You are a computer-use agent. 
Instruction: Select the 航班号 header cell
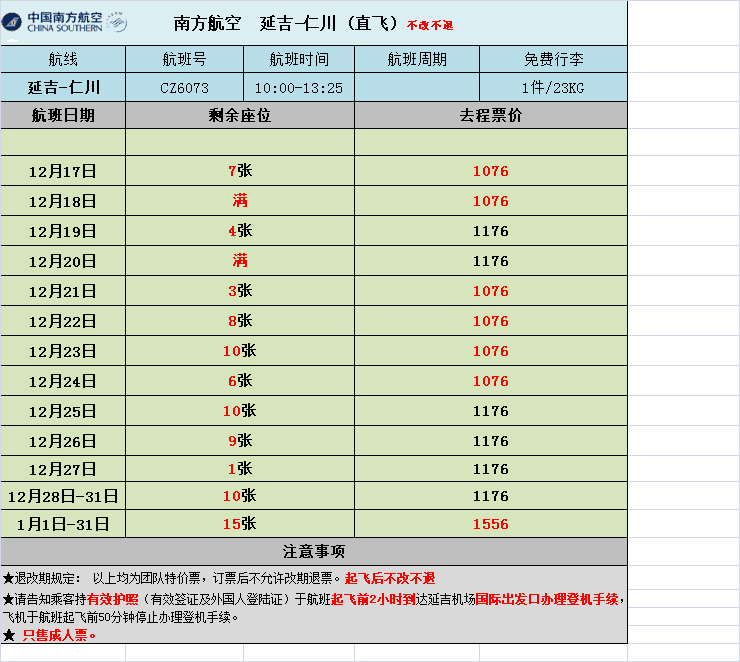(185, 59)
